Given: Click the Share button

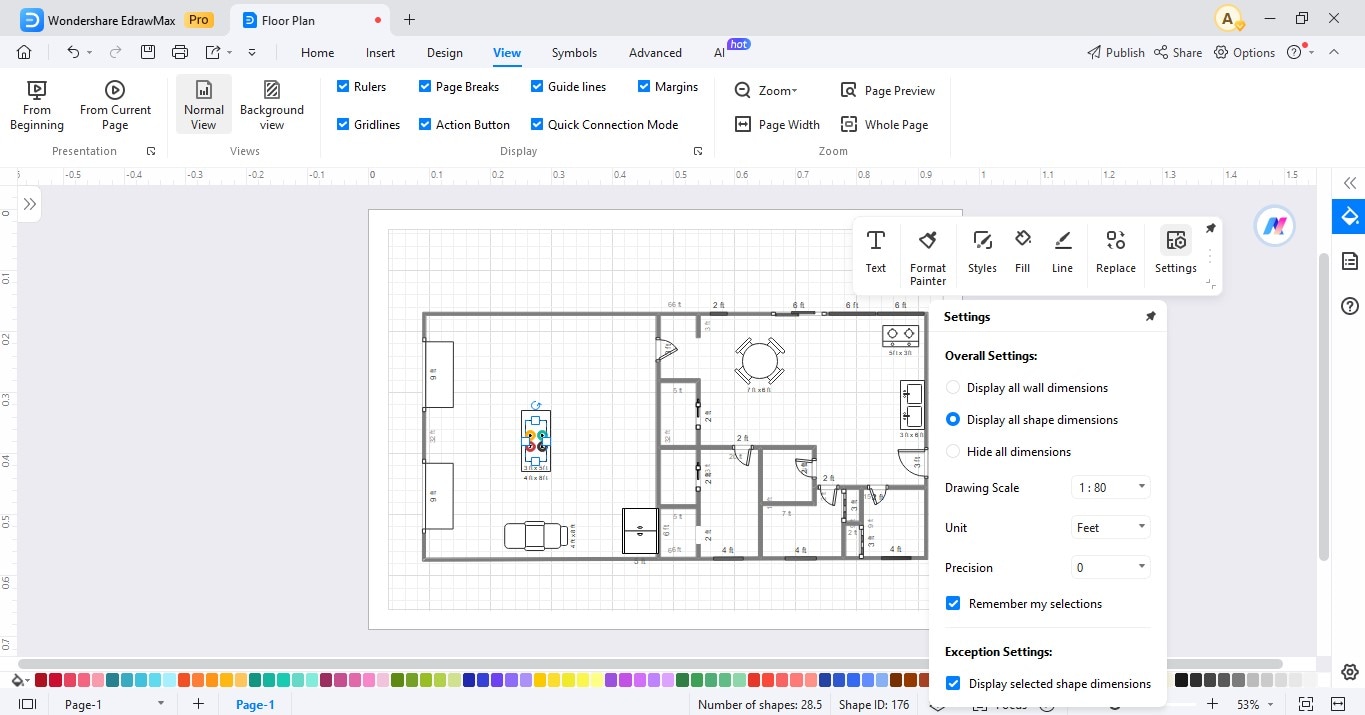Looking at the screenshot, I should 1177,53.
